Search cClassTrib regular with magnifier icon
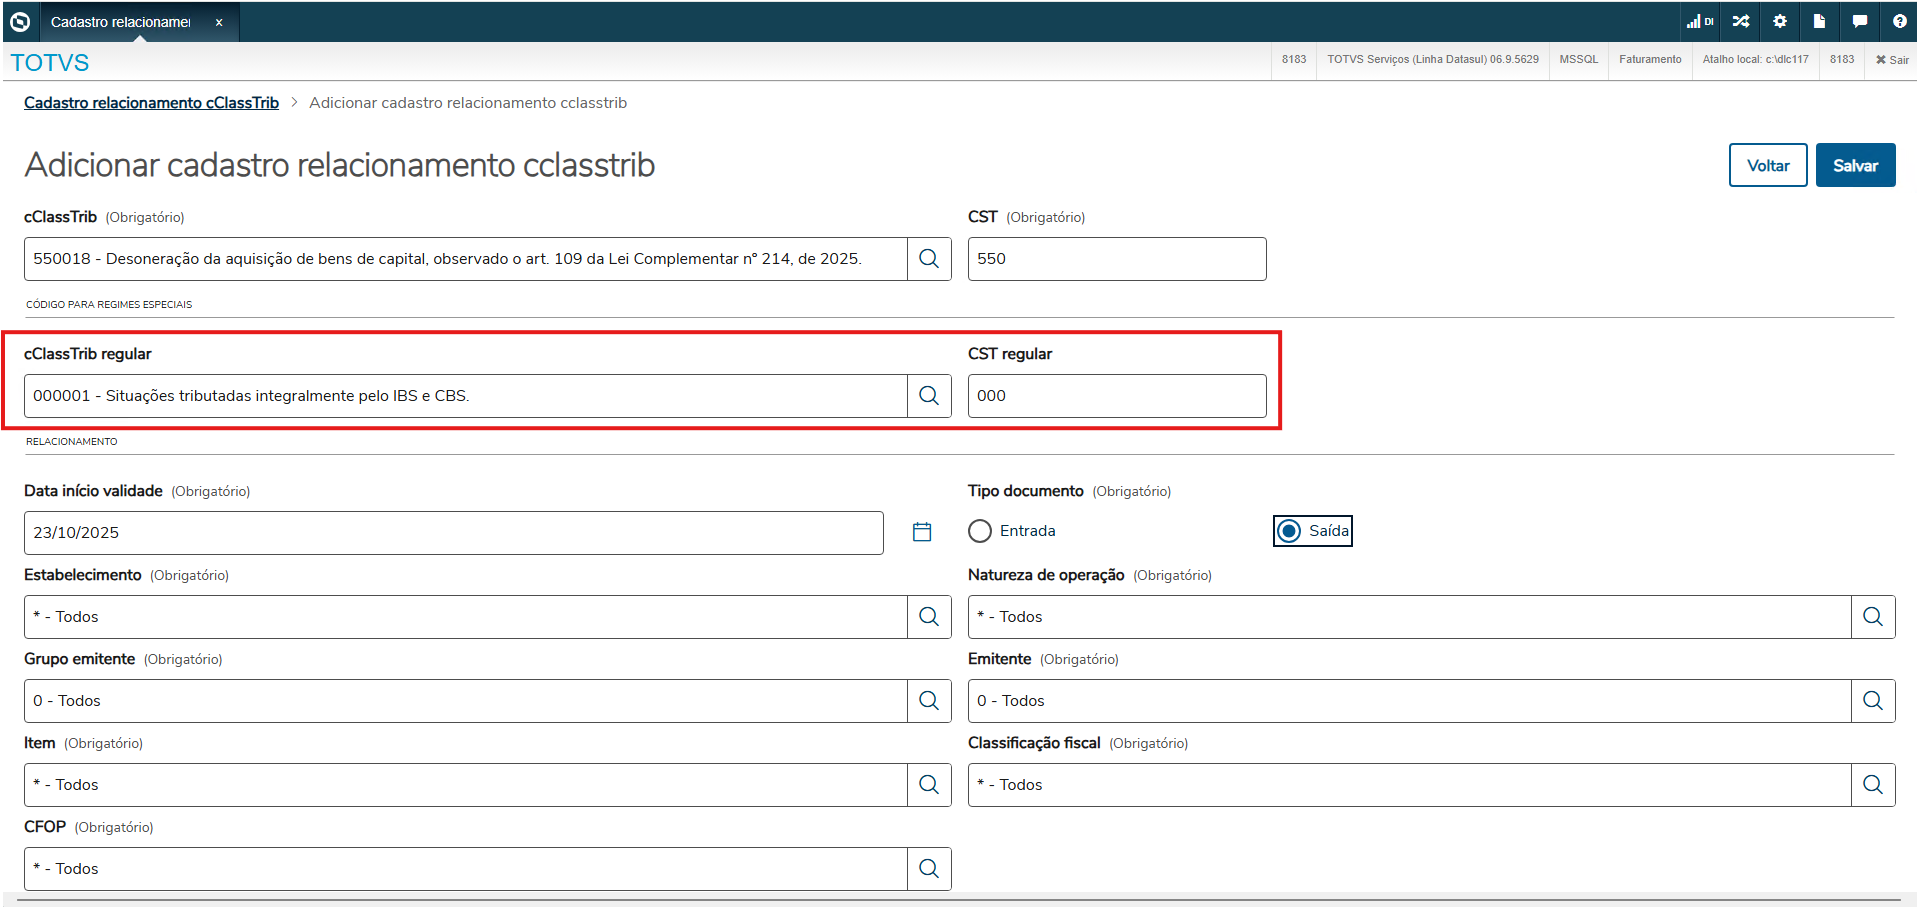The image size is (1917, 907). click(x=929, y=396)
